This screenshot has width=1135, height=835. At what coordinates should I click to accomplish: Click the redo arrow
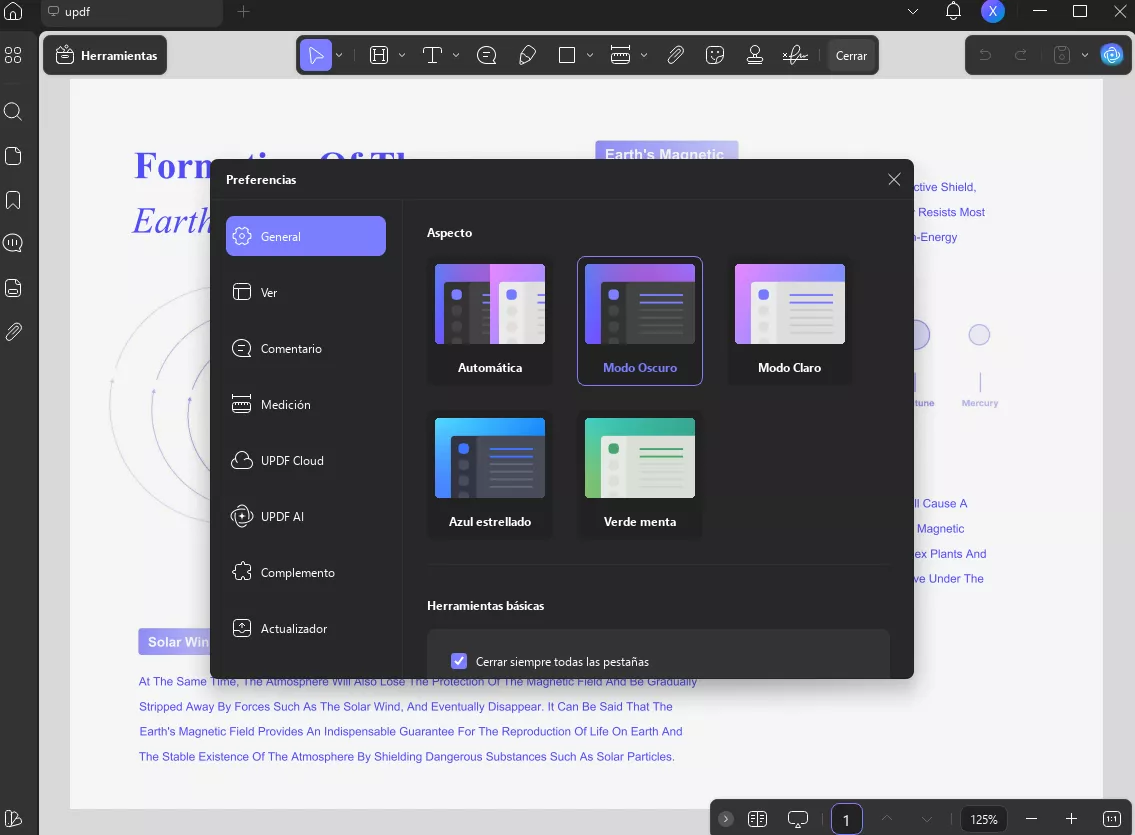pos(1021,55)
